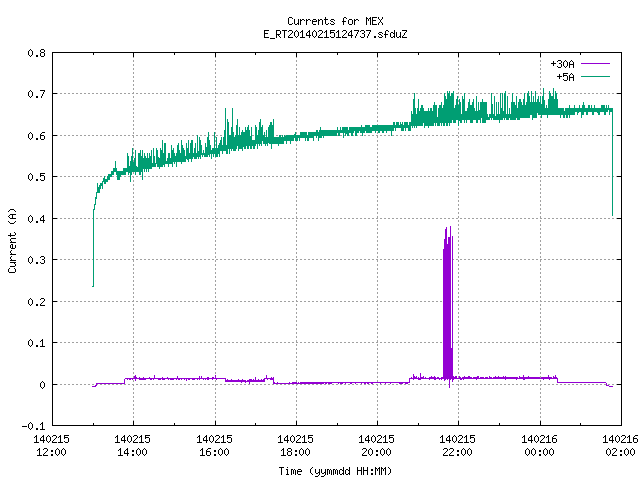
Task: Click the 140215 20:00 x-axis label
Action: pyautogui.click(x=376, y=446)
